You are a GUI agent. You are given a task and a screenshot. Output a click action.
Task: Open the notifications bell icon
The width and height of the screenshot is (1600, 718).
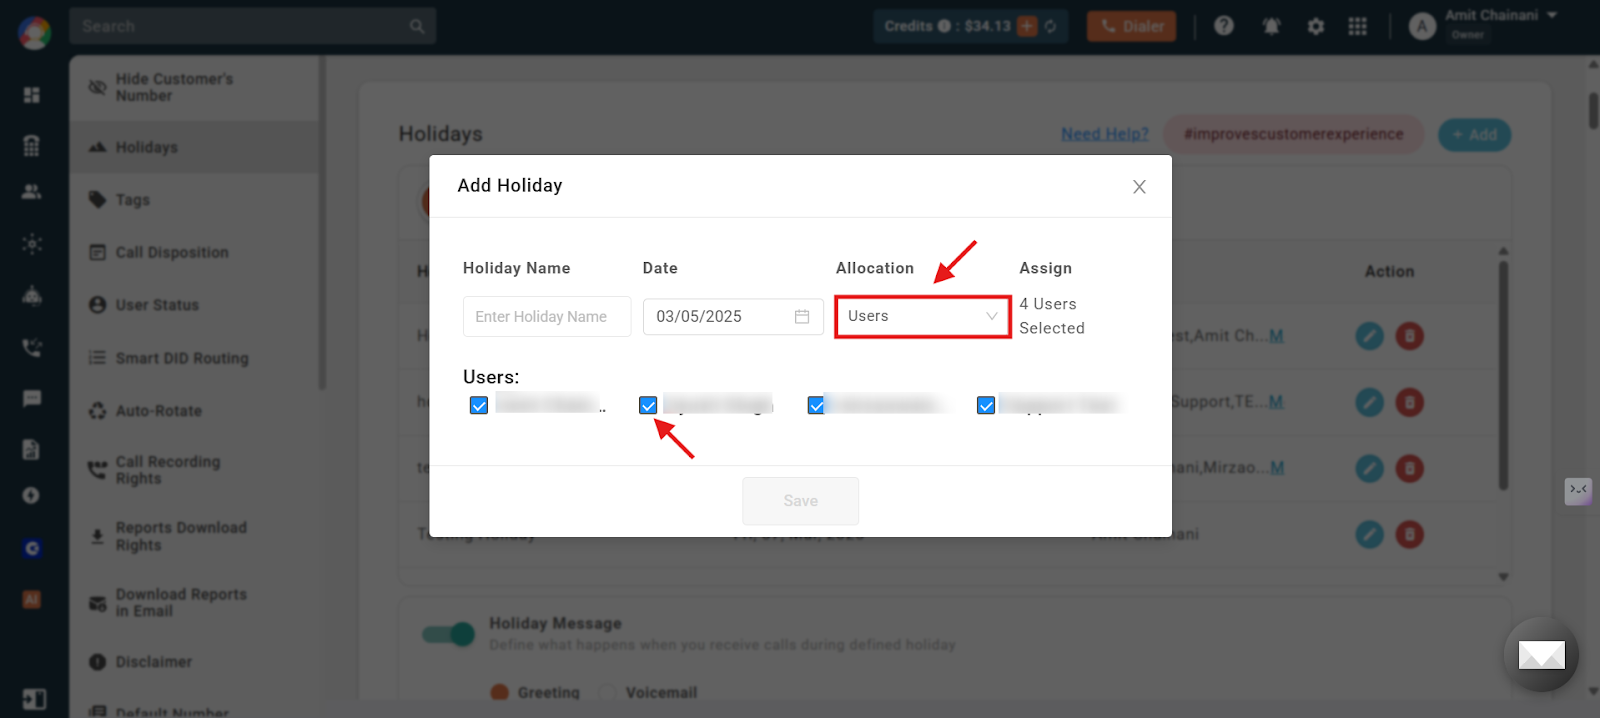click(1271, 26)
